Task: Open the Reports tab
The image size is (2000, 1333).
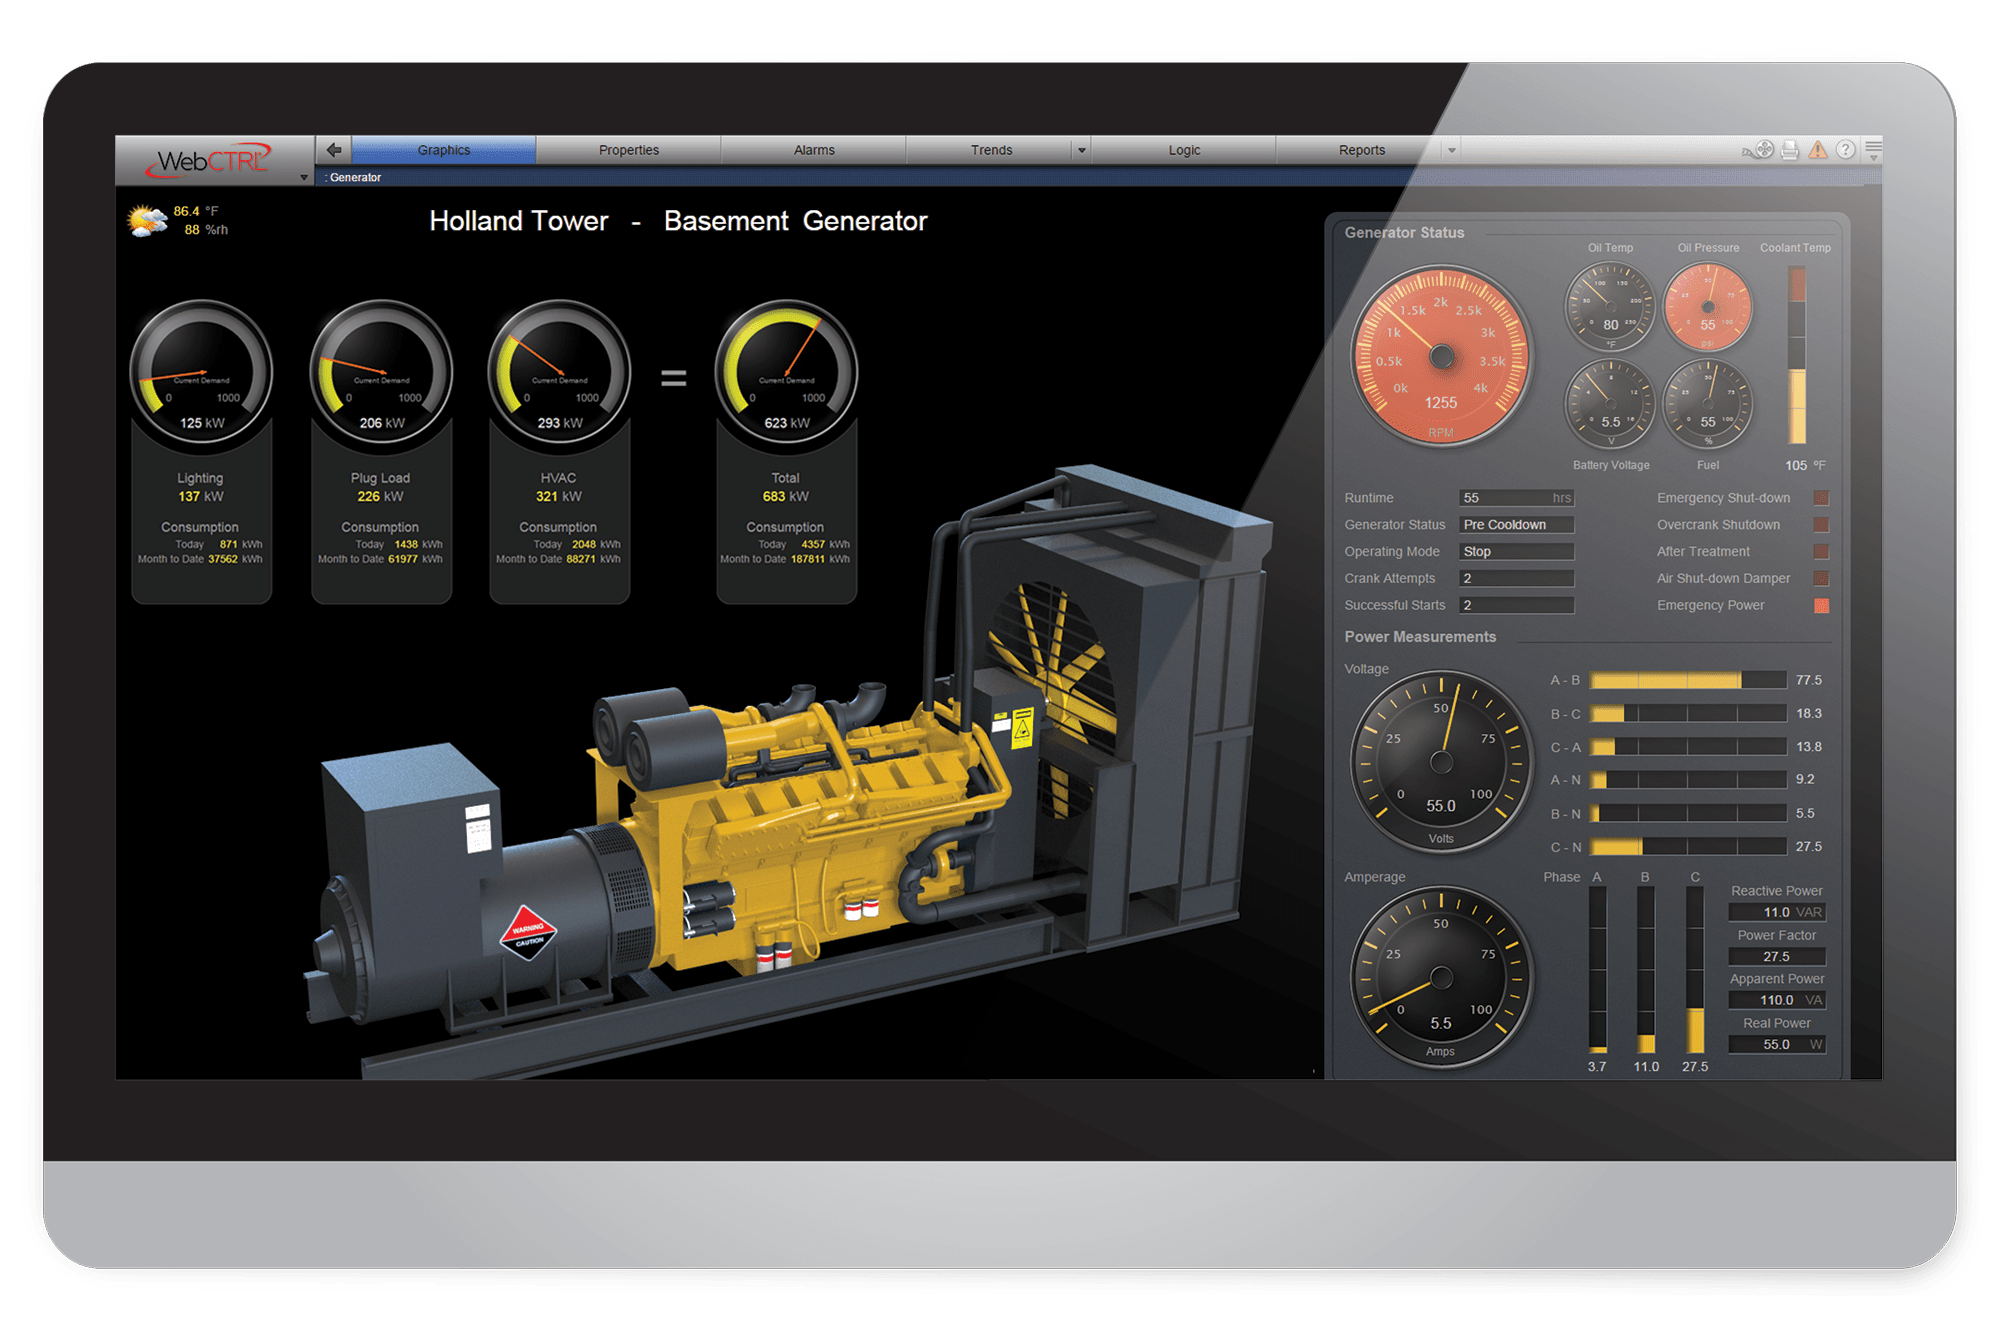Action: point(1362,150)
